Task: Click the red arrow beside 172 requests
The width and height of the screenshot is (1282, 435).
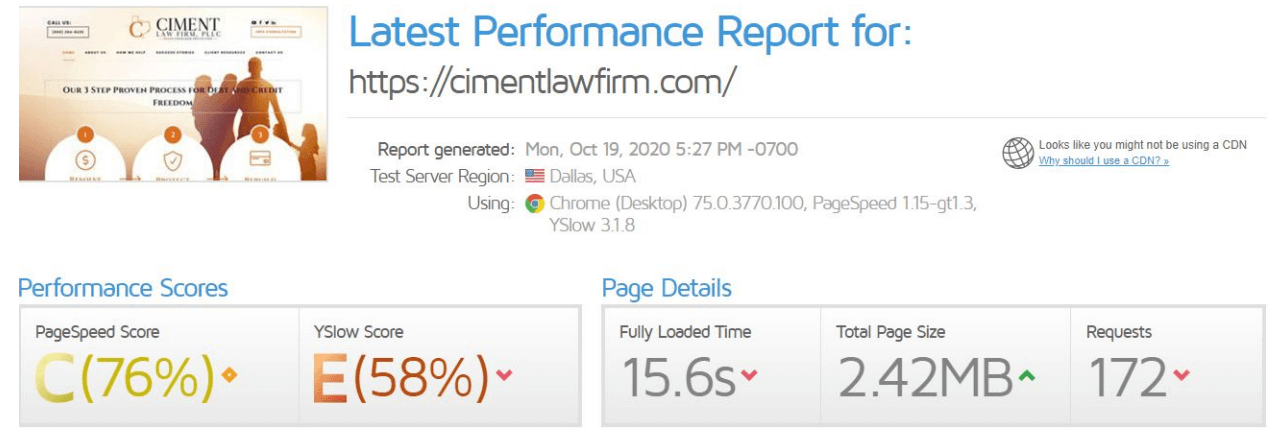Action: 1182,376
